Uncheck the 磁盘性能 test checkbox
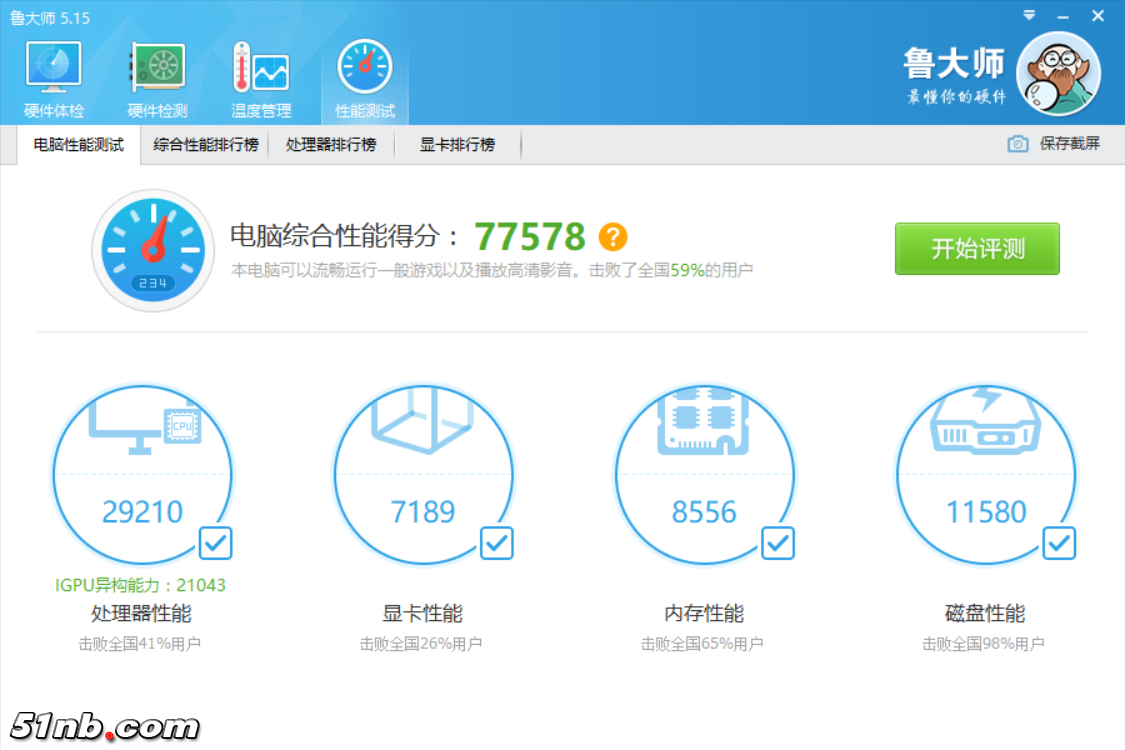The image size is (1125, 750). tap(1059, 544)
